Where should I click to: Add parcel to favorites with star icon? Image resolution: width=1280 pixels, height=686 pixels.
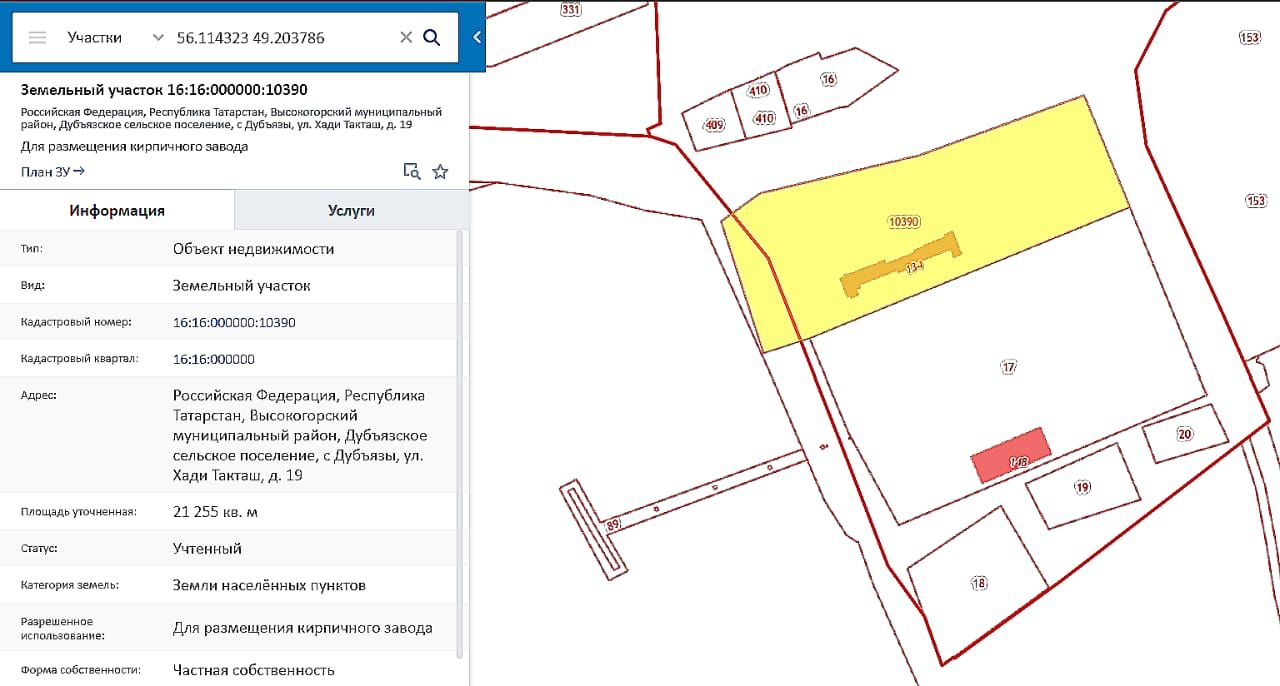pyautogui.click(x=440, y=171)
